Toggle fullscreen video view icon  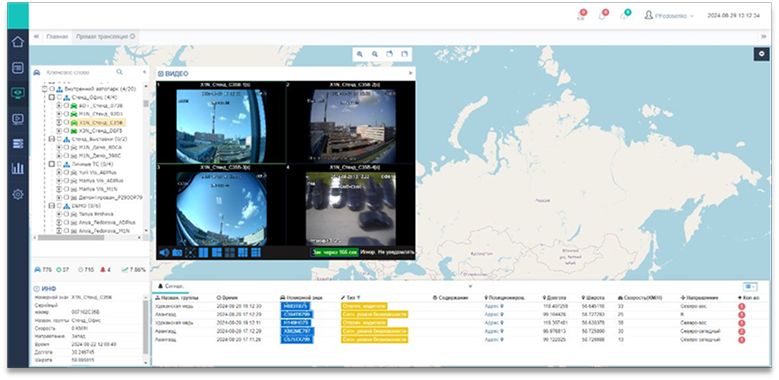(190, 252)
